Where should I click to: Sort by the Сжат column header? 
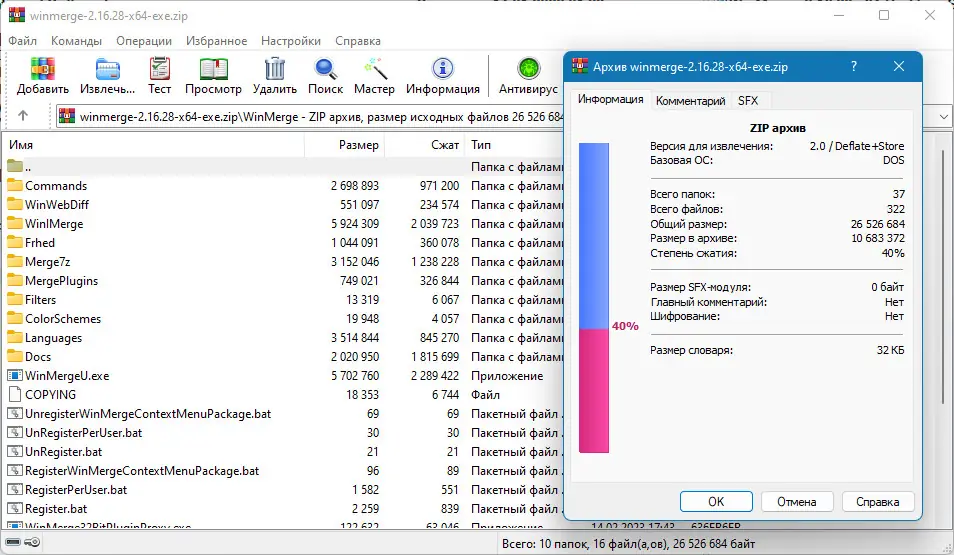pos(425,145)
